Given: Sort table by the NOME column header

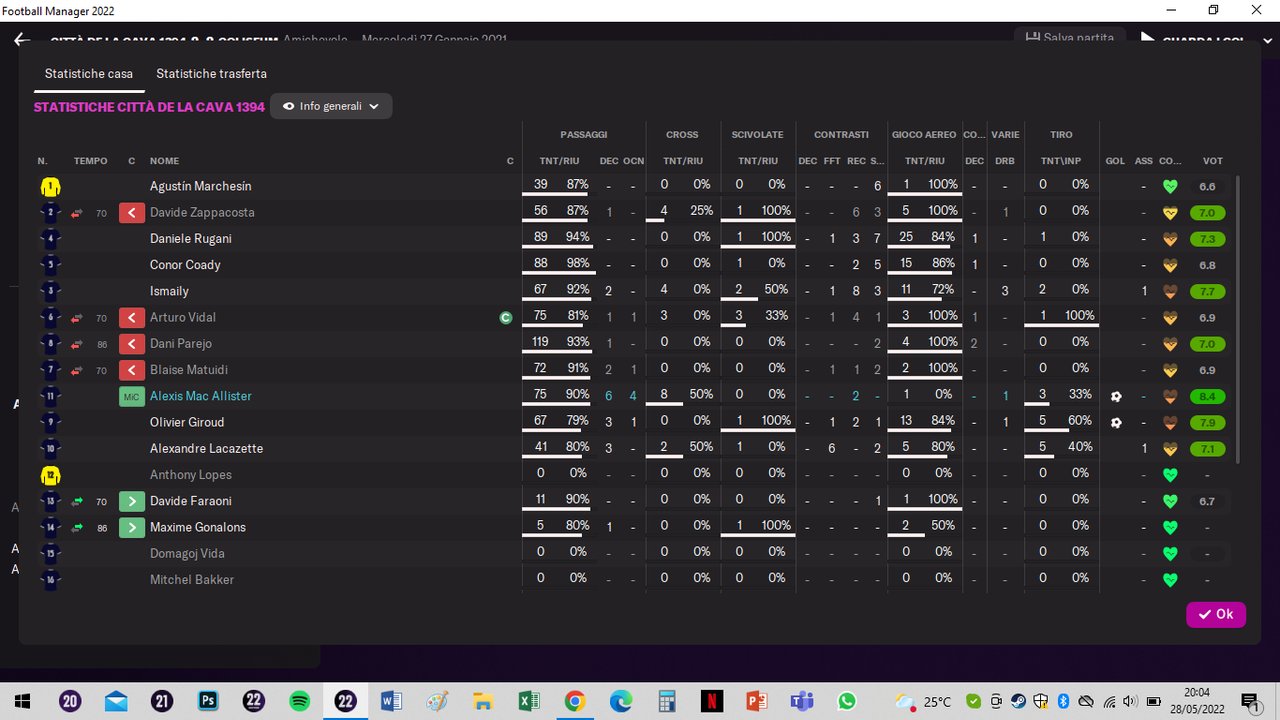Looking at the screenshot, I should pyautogui.click(x=165, y=161).
